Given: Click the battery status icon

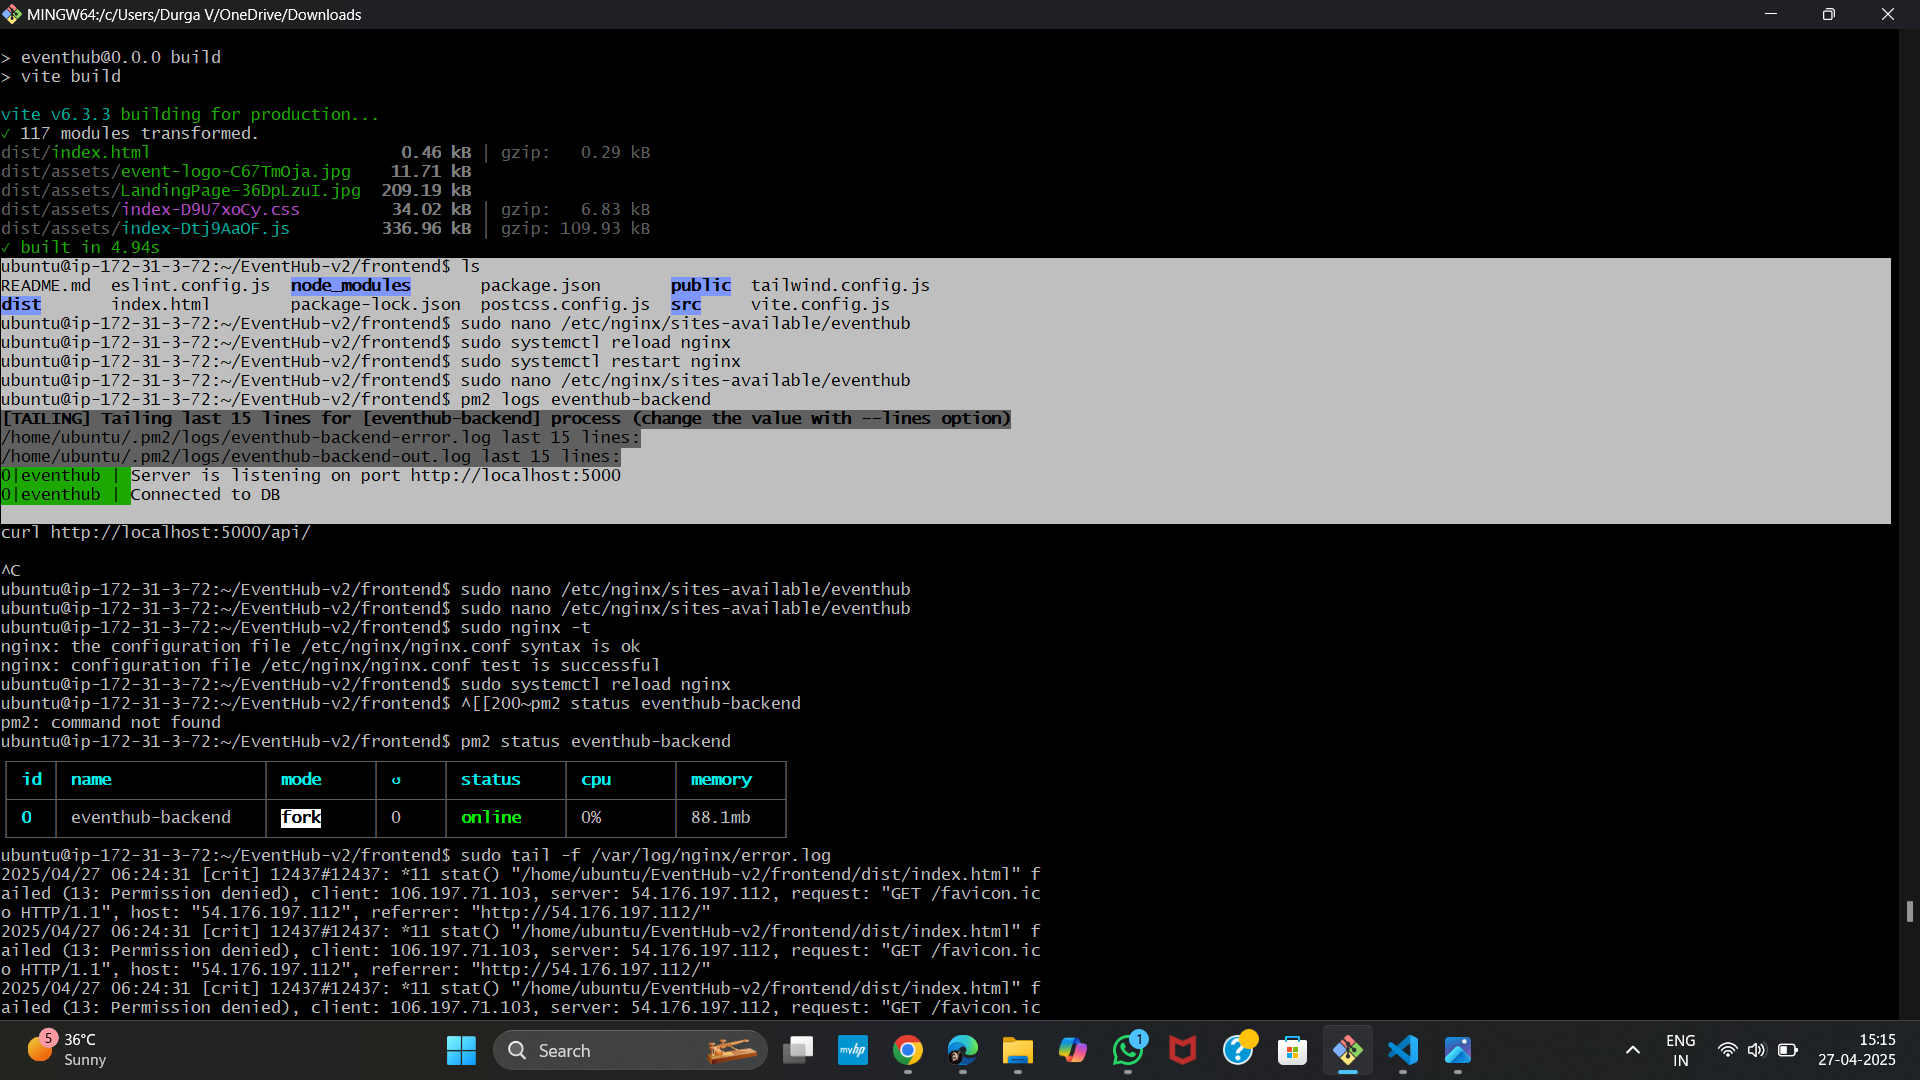Looking at the screenshot, I should [1788, 1050].
